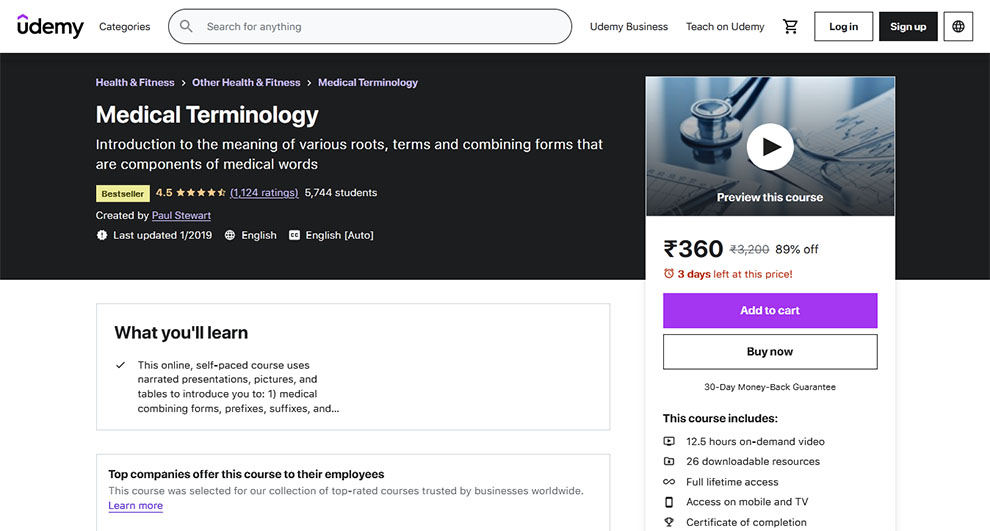Click Access on mobile and TV text
990x531 pixels.
click(747, 502)
